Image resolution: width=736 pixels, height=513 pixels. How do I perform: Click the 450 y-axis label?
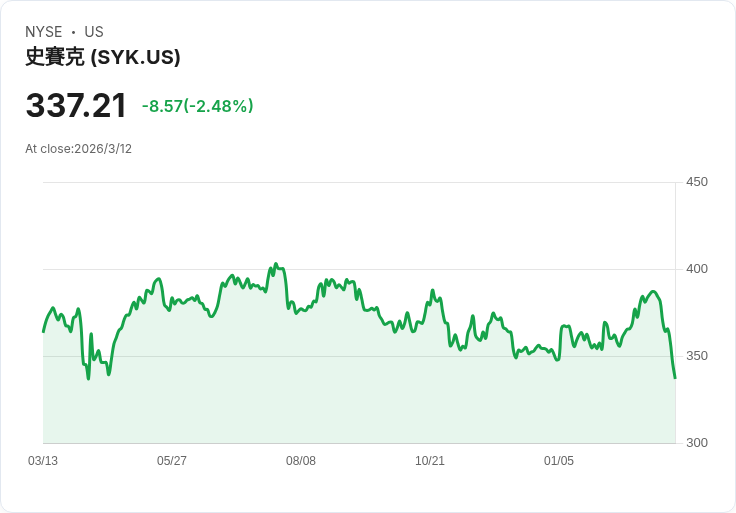(x=696, y=182)
